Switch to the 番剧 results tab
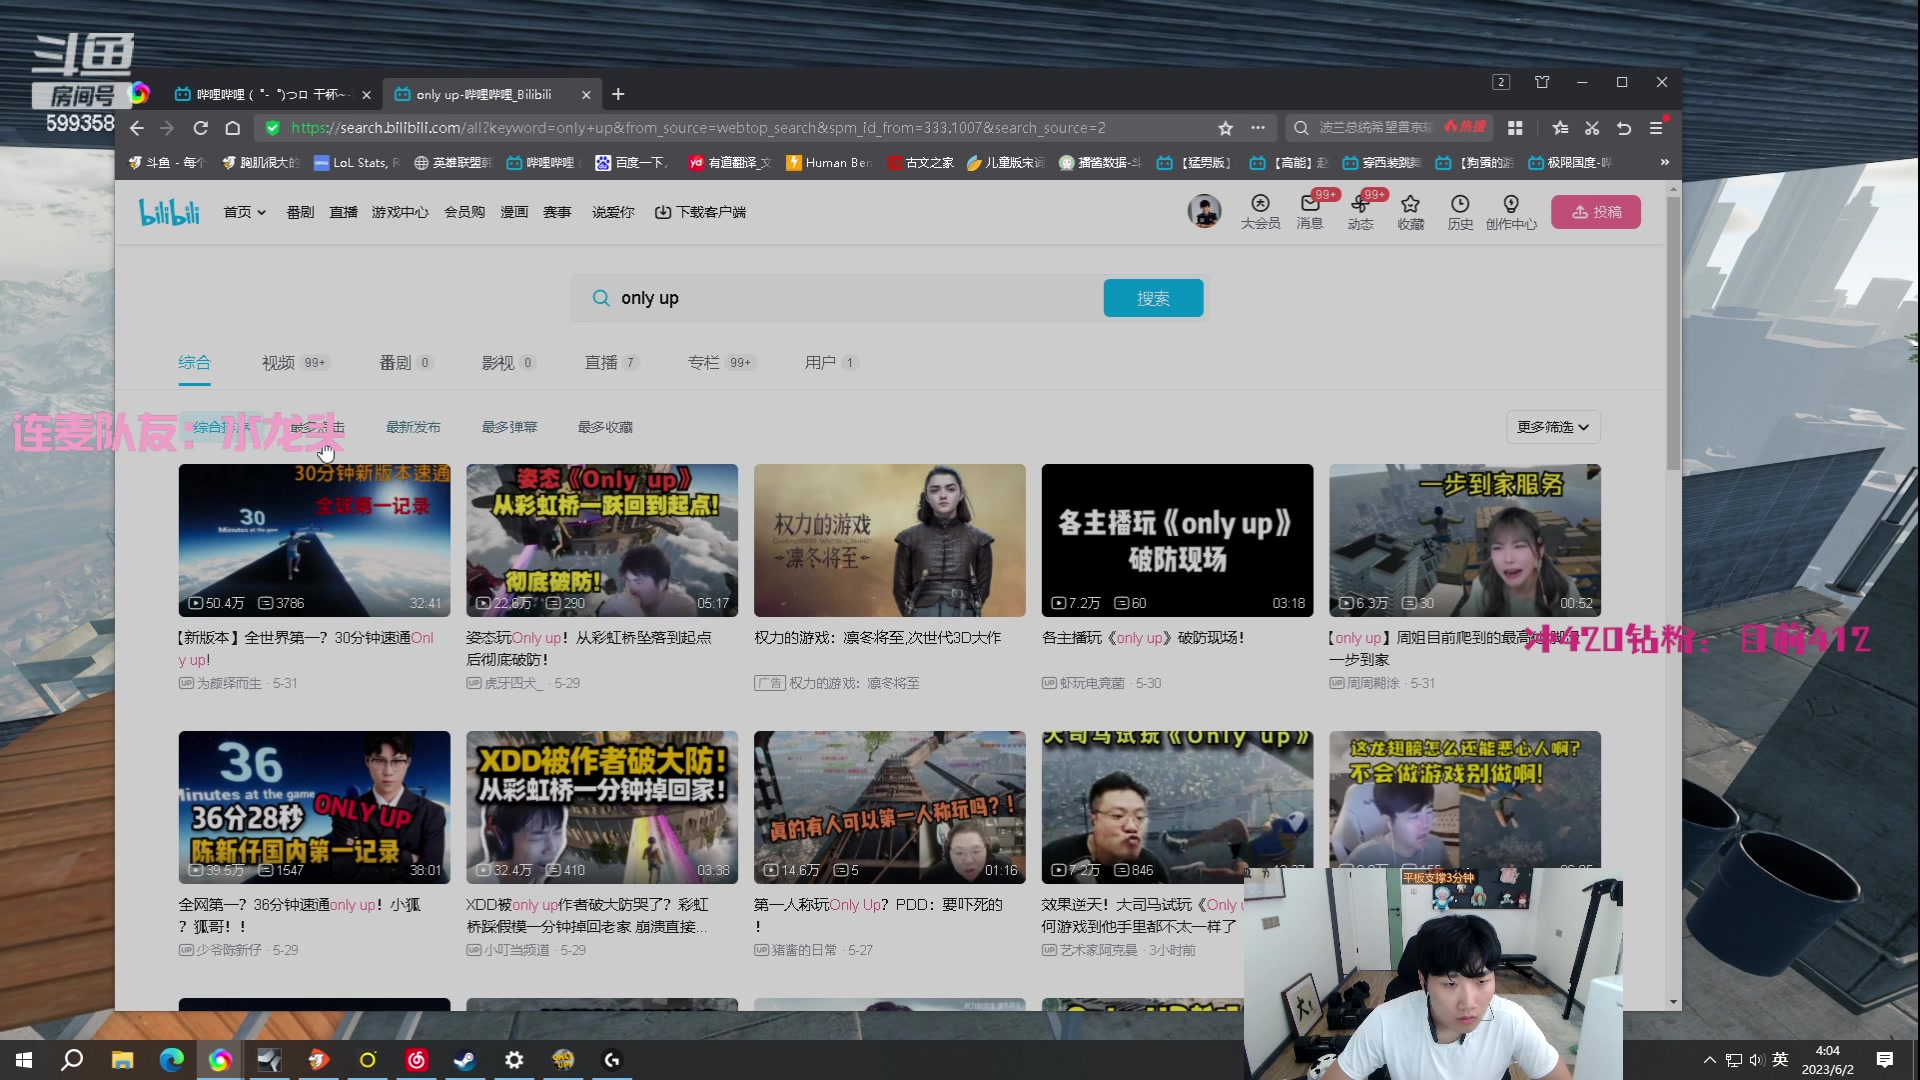 pos(406,362)
